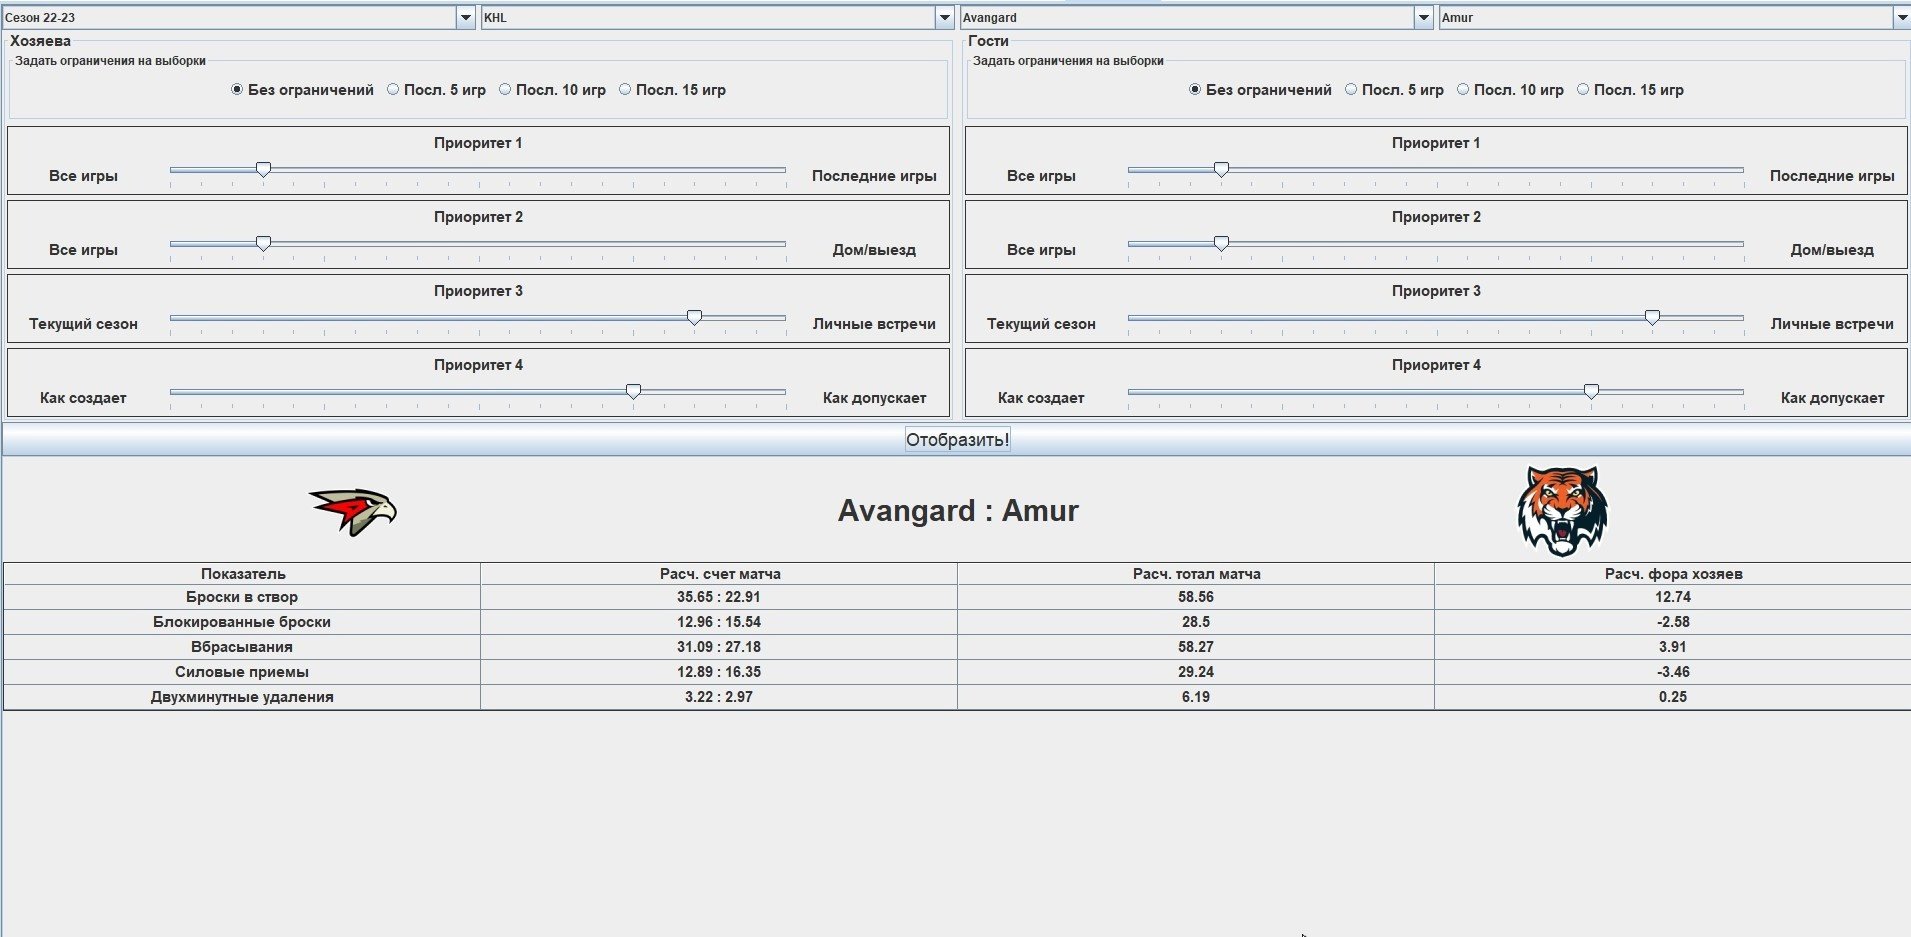
Task: Select 'Посл. 5 игр' for home team
Action: [x=393, y=90]
